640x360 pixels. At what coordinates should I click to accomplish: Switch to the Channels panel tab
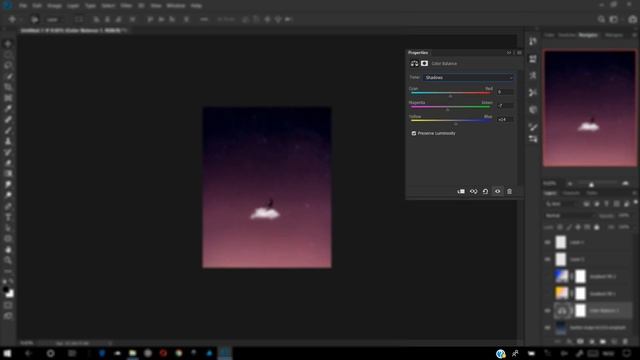coord(571,193)
